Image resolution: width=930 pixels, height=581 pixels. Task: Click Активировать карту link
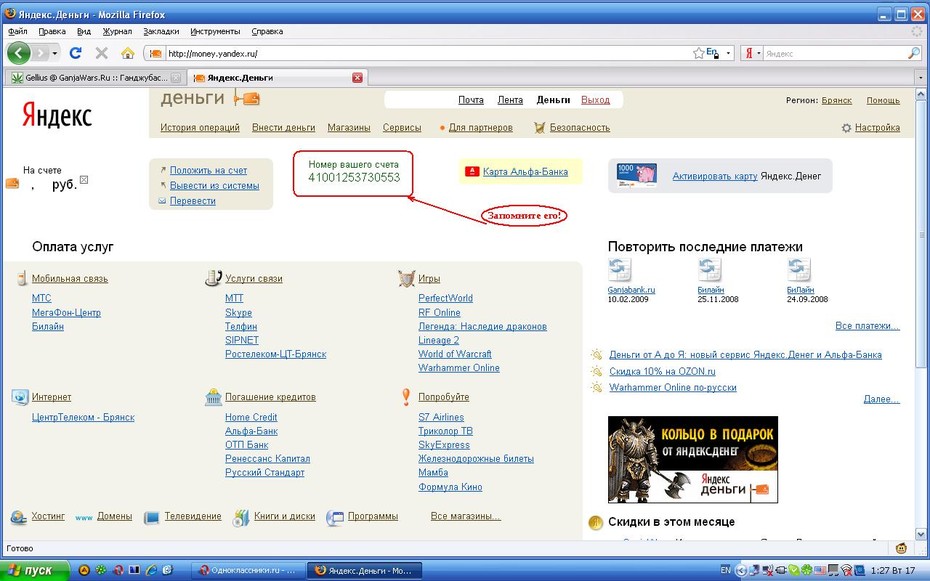715,176
